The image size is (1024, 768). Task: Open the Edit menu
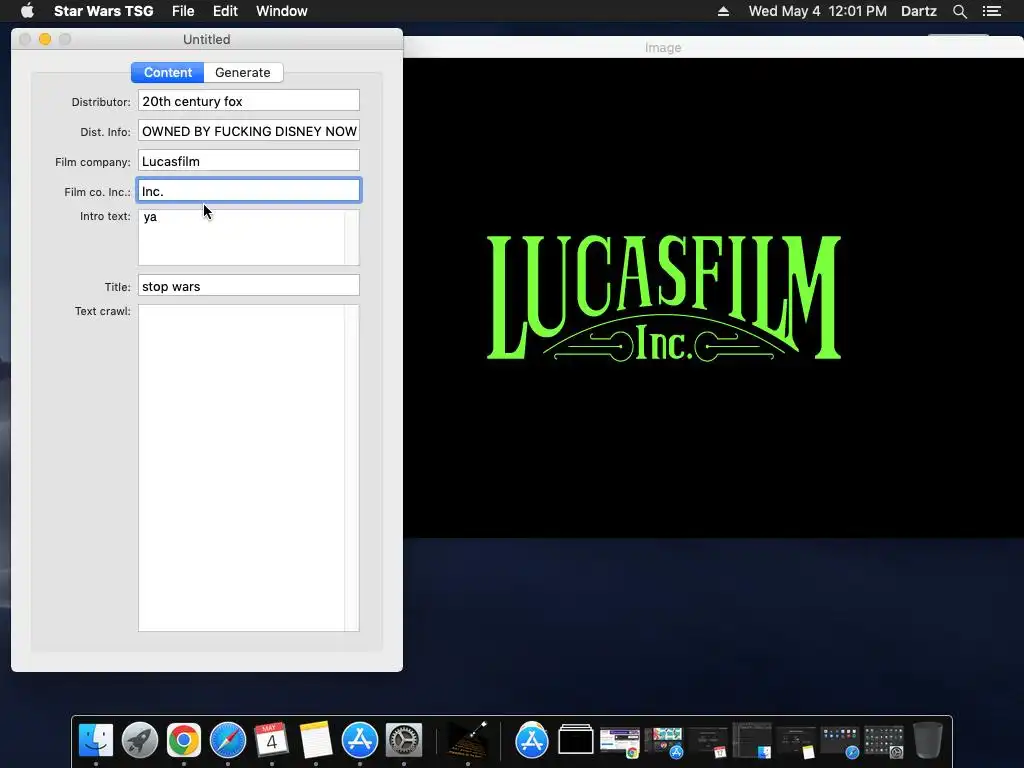(x=225, y=11)
